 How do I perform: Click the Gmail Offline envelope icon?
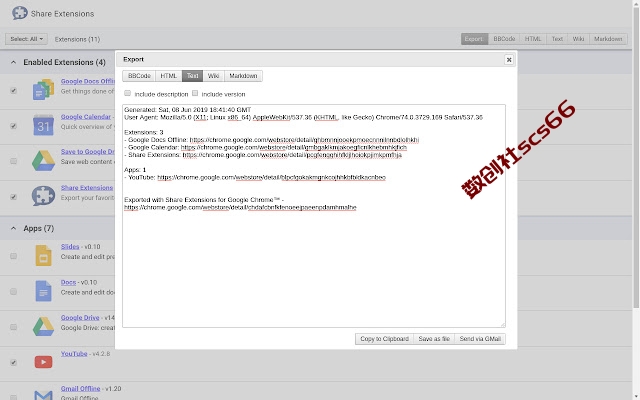(43, 395)
